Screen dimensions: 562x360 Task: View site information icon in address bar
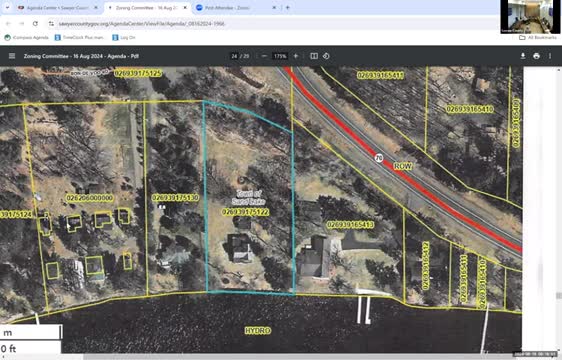point(52,24)
